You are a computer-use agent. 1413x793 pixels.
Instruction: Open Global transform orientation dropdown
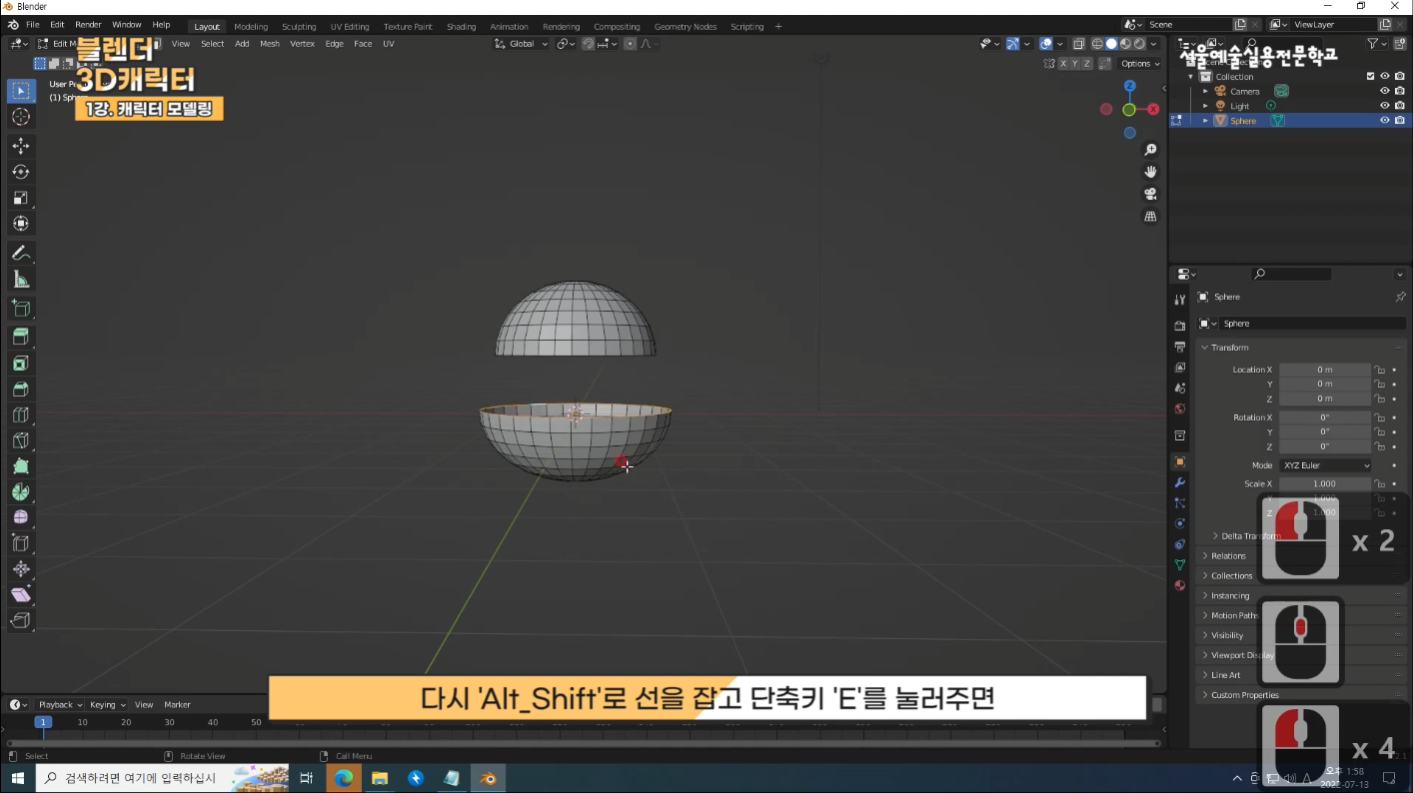pyautogui.click(x=522, y=44)
